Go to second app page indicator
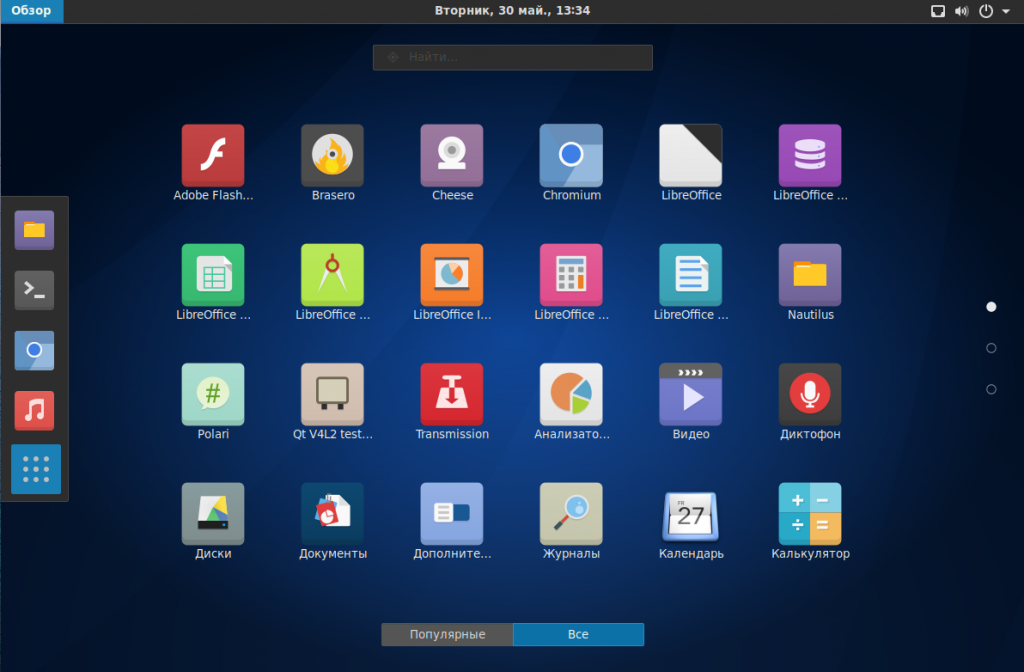 991,348
